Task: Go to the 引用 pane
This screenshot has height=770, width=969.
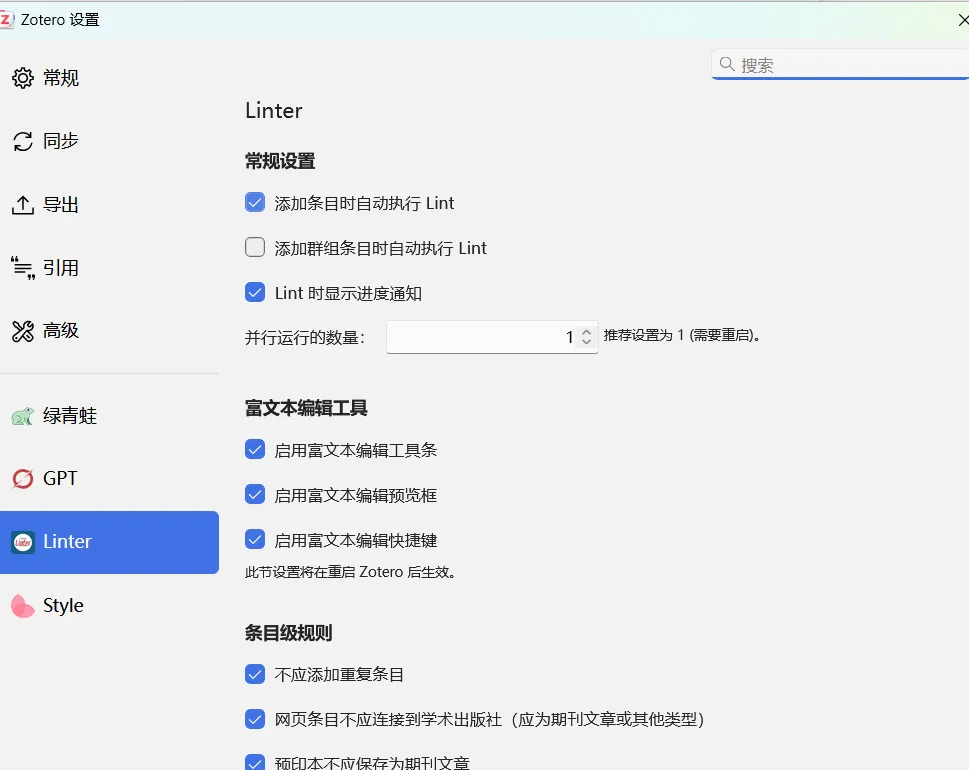Action: tap(61, 268)
